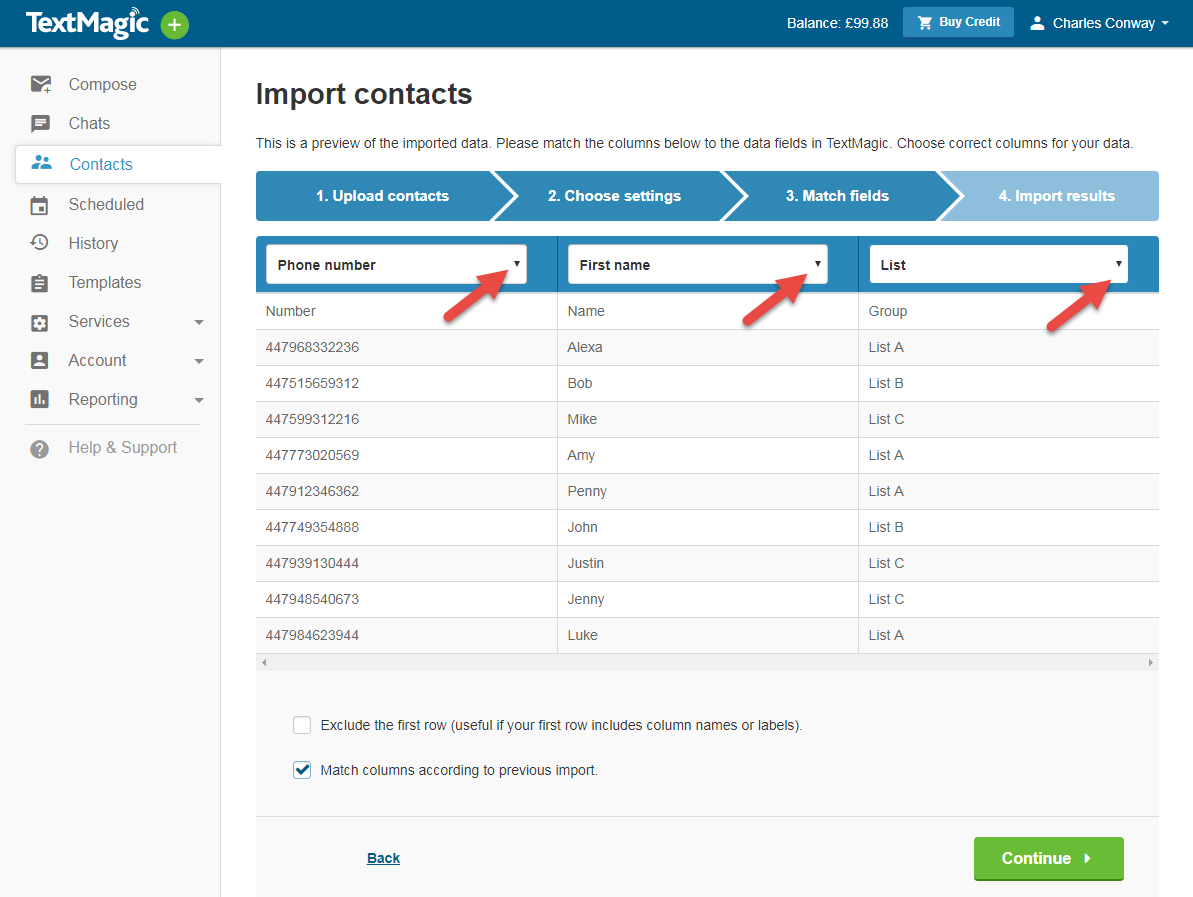Click the horizontal scrollbar right arrow

coord(1150,663)
